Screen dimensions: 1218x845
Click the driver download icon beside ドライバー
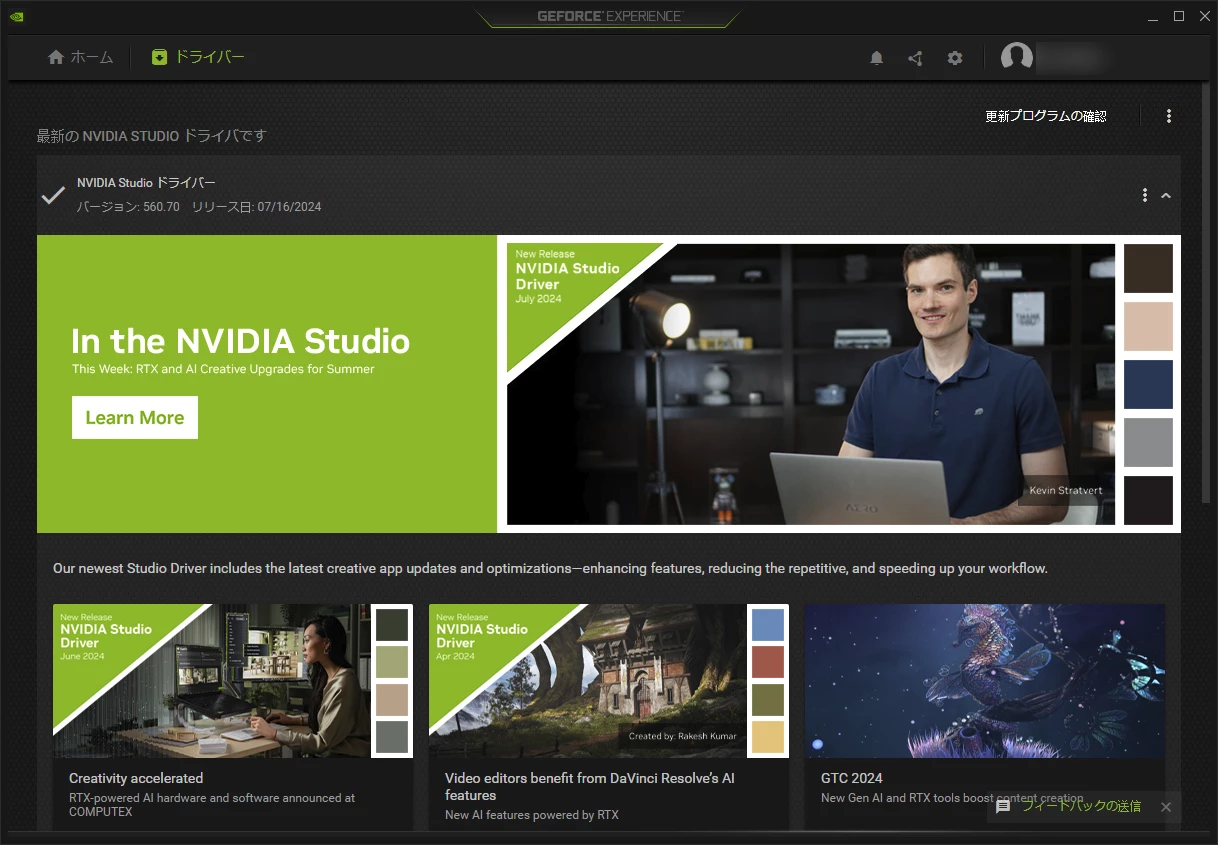coord(160,57)
